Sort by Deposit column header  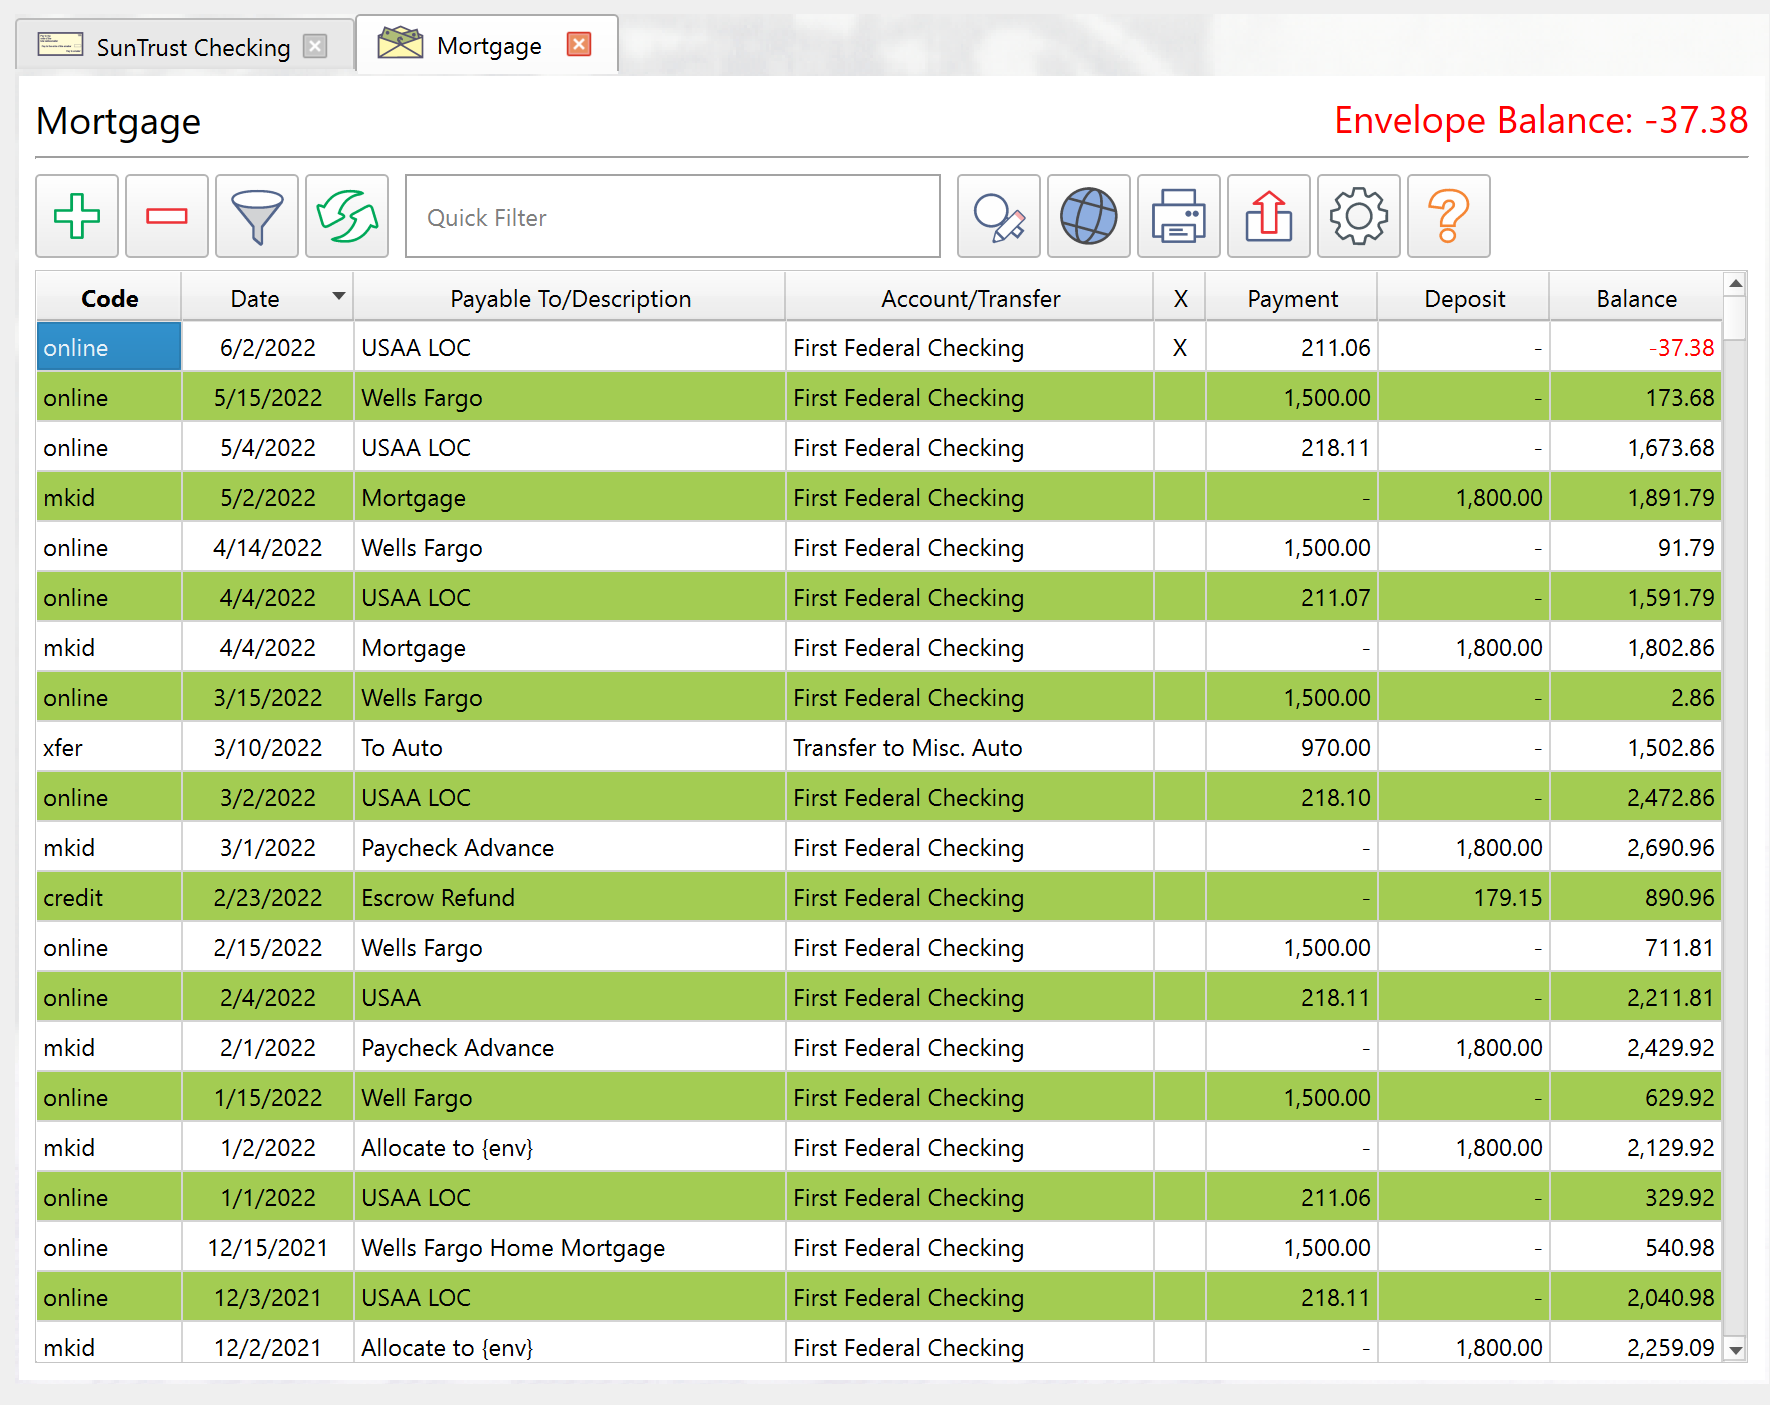pyautogui.click(x=1464, y=298)
